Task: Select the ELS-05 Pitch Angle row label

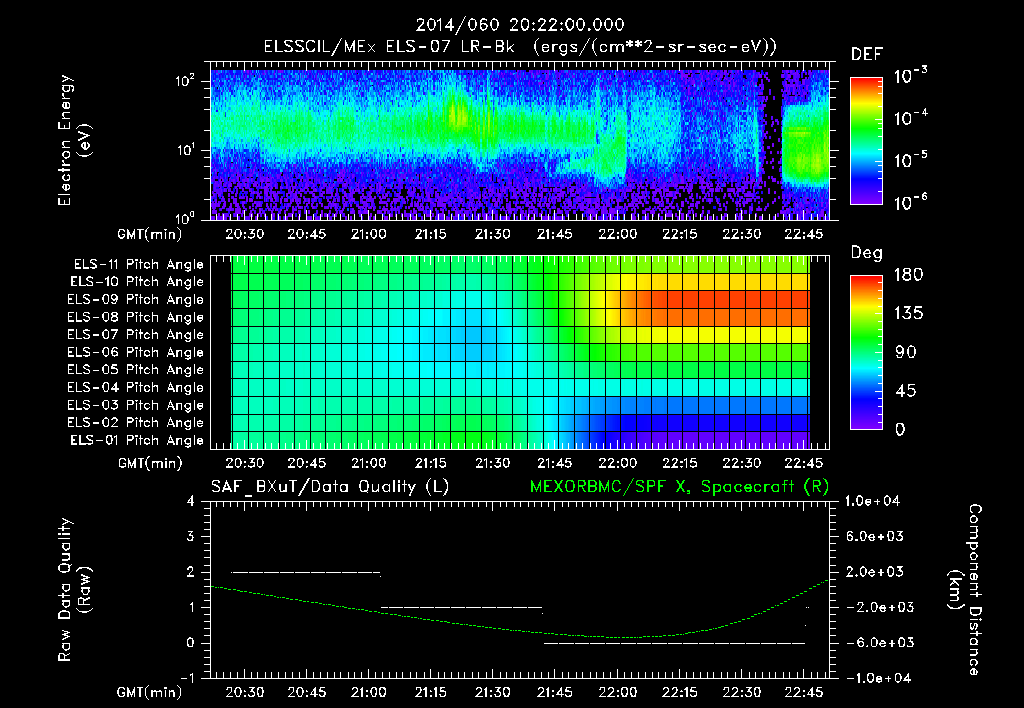Action: 136,370
